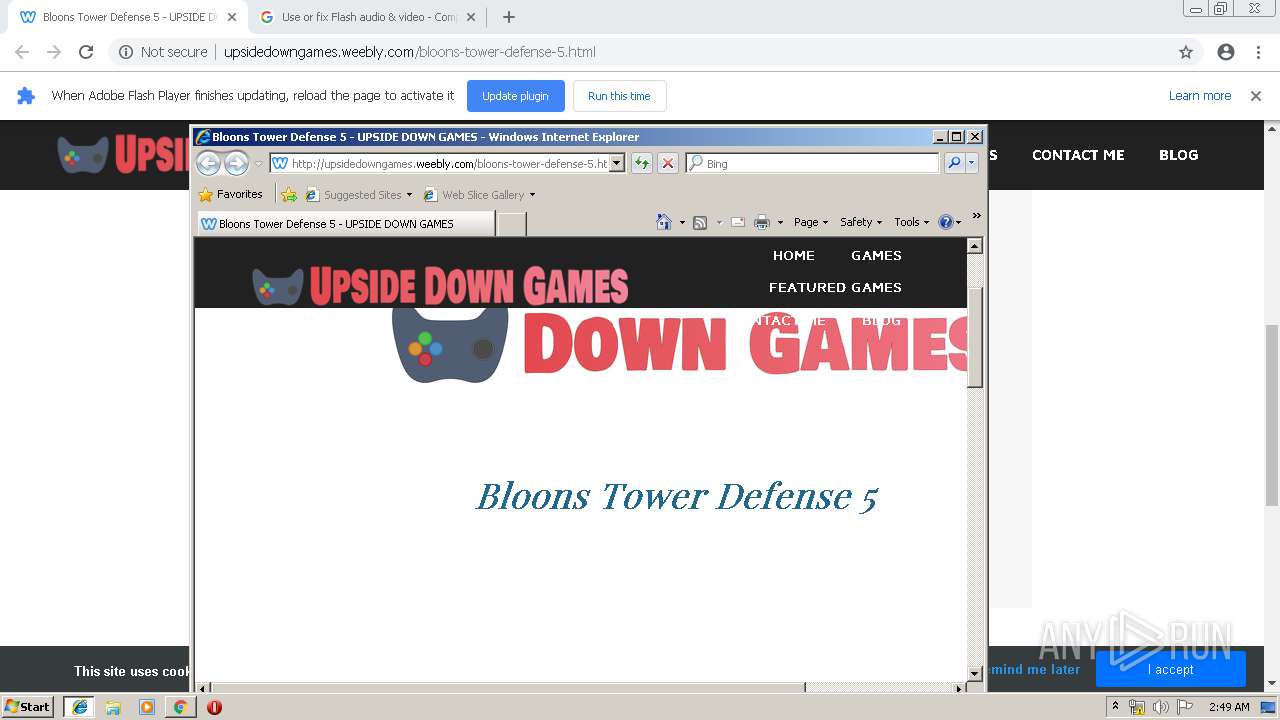Click volume speaker tray icon

point(1161,707)
